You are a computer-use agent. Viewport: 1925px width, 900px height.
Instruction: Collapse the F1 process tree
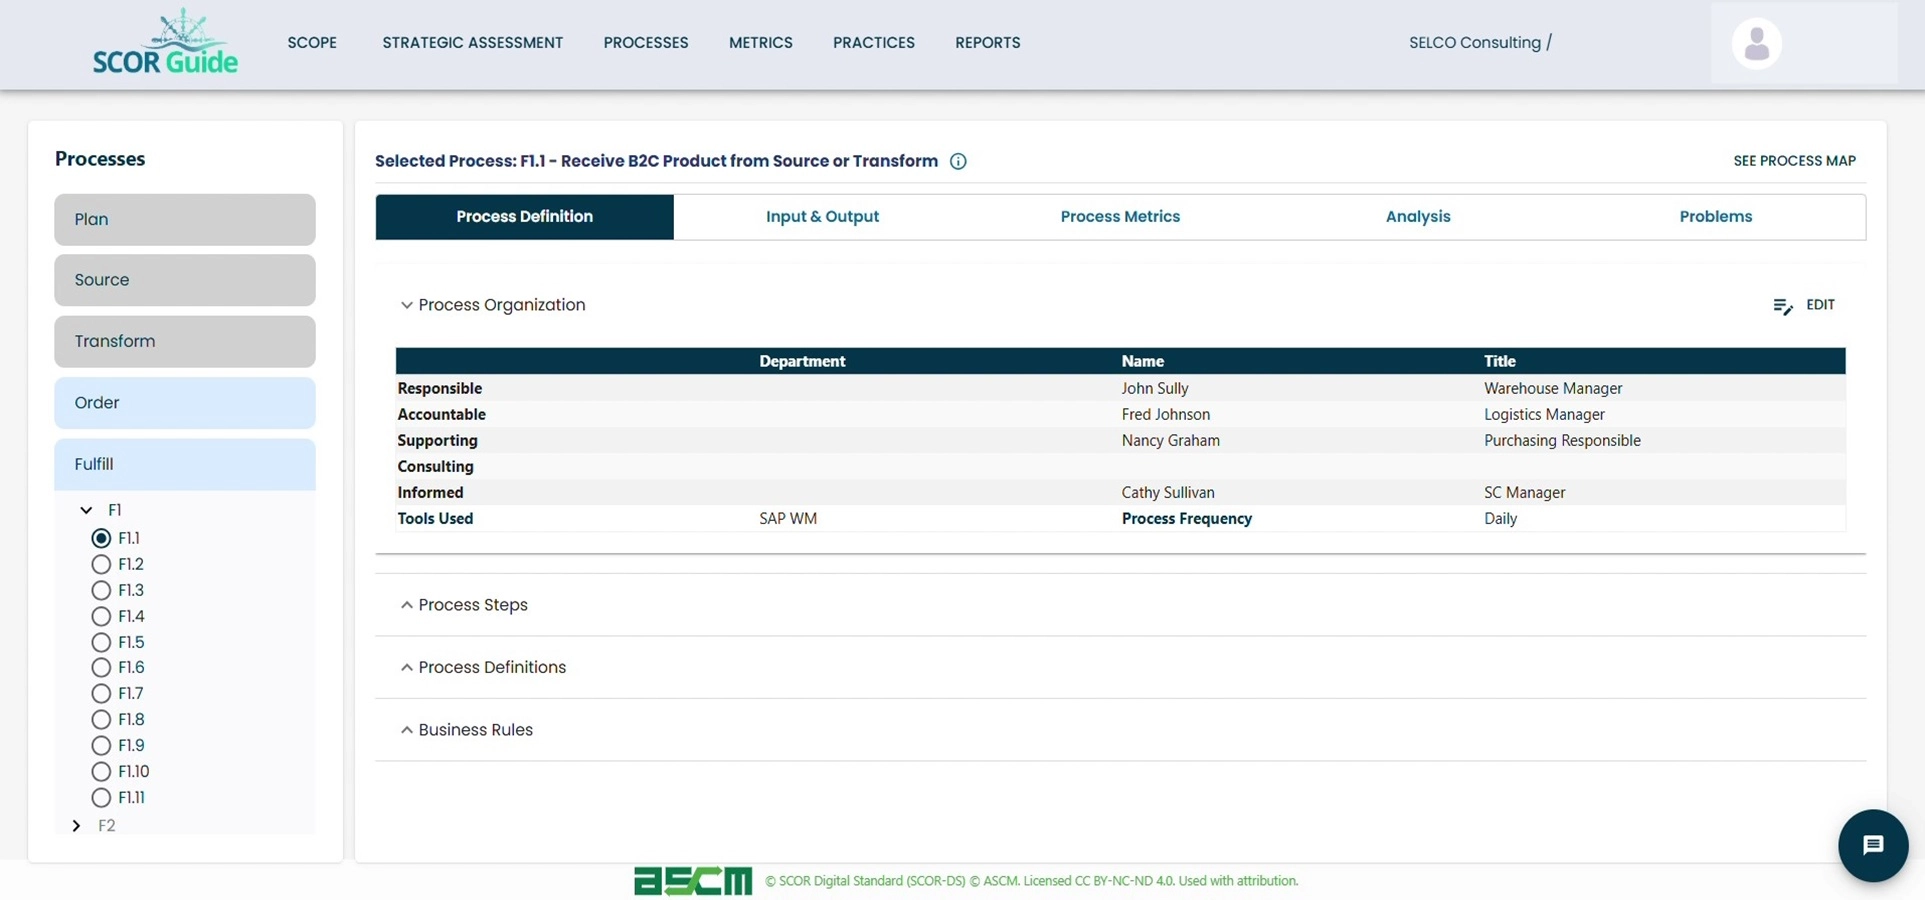click(x=85, y=509)
